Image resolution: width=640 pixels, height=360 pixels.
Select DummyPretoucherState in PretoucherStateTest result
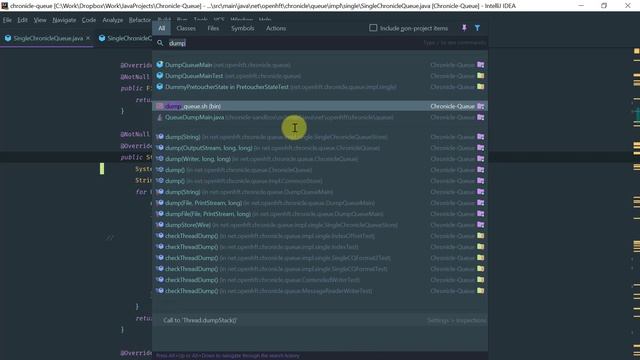point(320,87)
